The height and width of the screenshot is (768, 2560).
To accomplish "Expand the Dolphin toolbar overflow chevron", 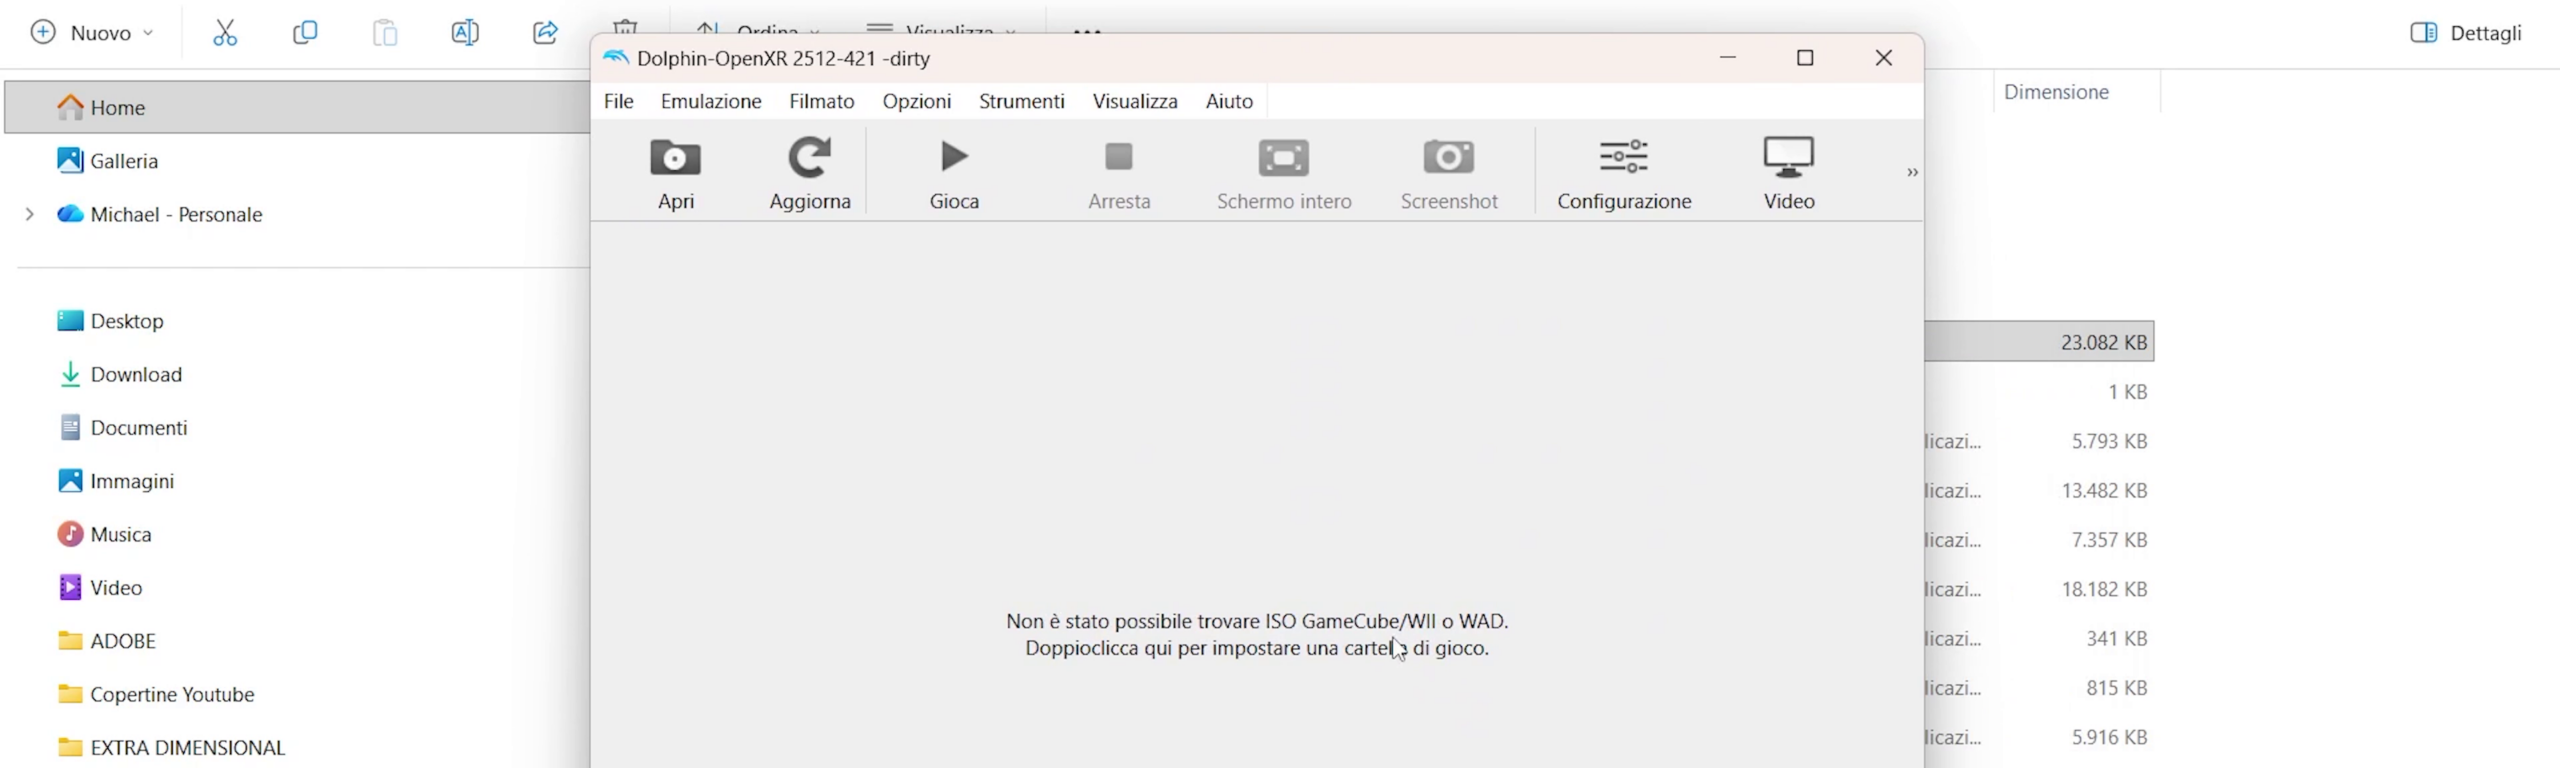I will 1911,172.
